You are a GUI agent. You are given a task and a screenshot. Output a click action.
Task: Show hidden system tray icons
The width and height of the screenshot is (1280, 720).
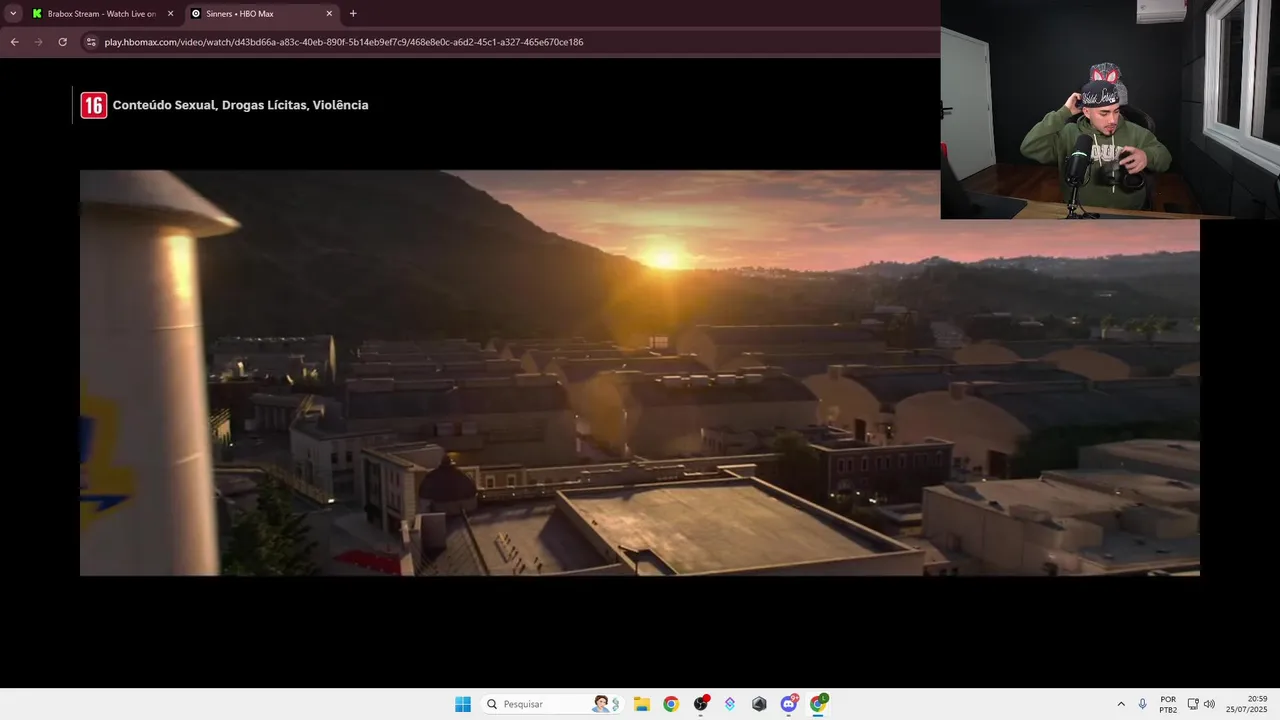(1121, 704)
